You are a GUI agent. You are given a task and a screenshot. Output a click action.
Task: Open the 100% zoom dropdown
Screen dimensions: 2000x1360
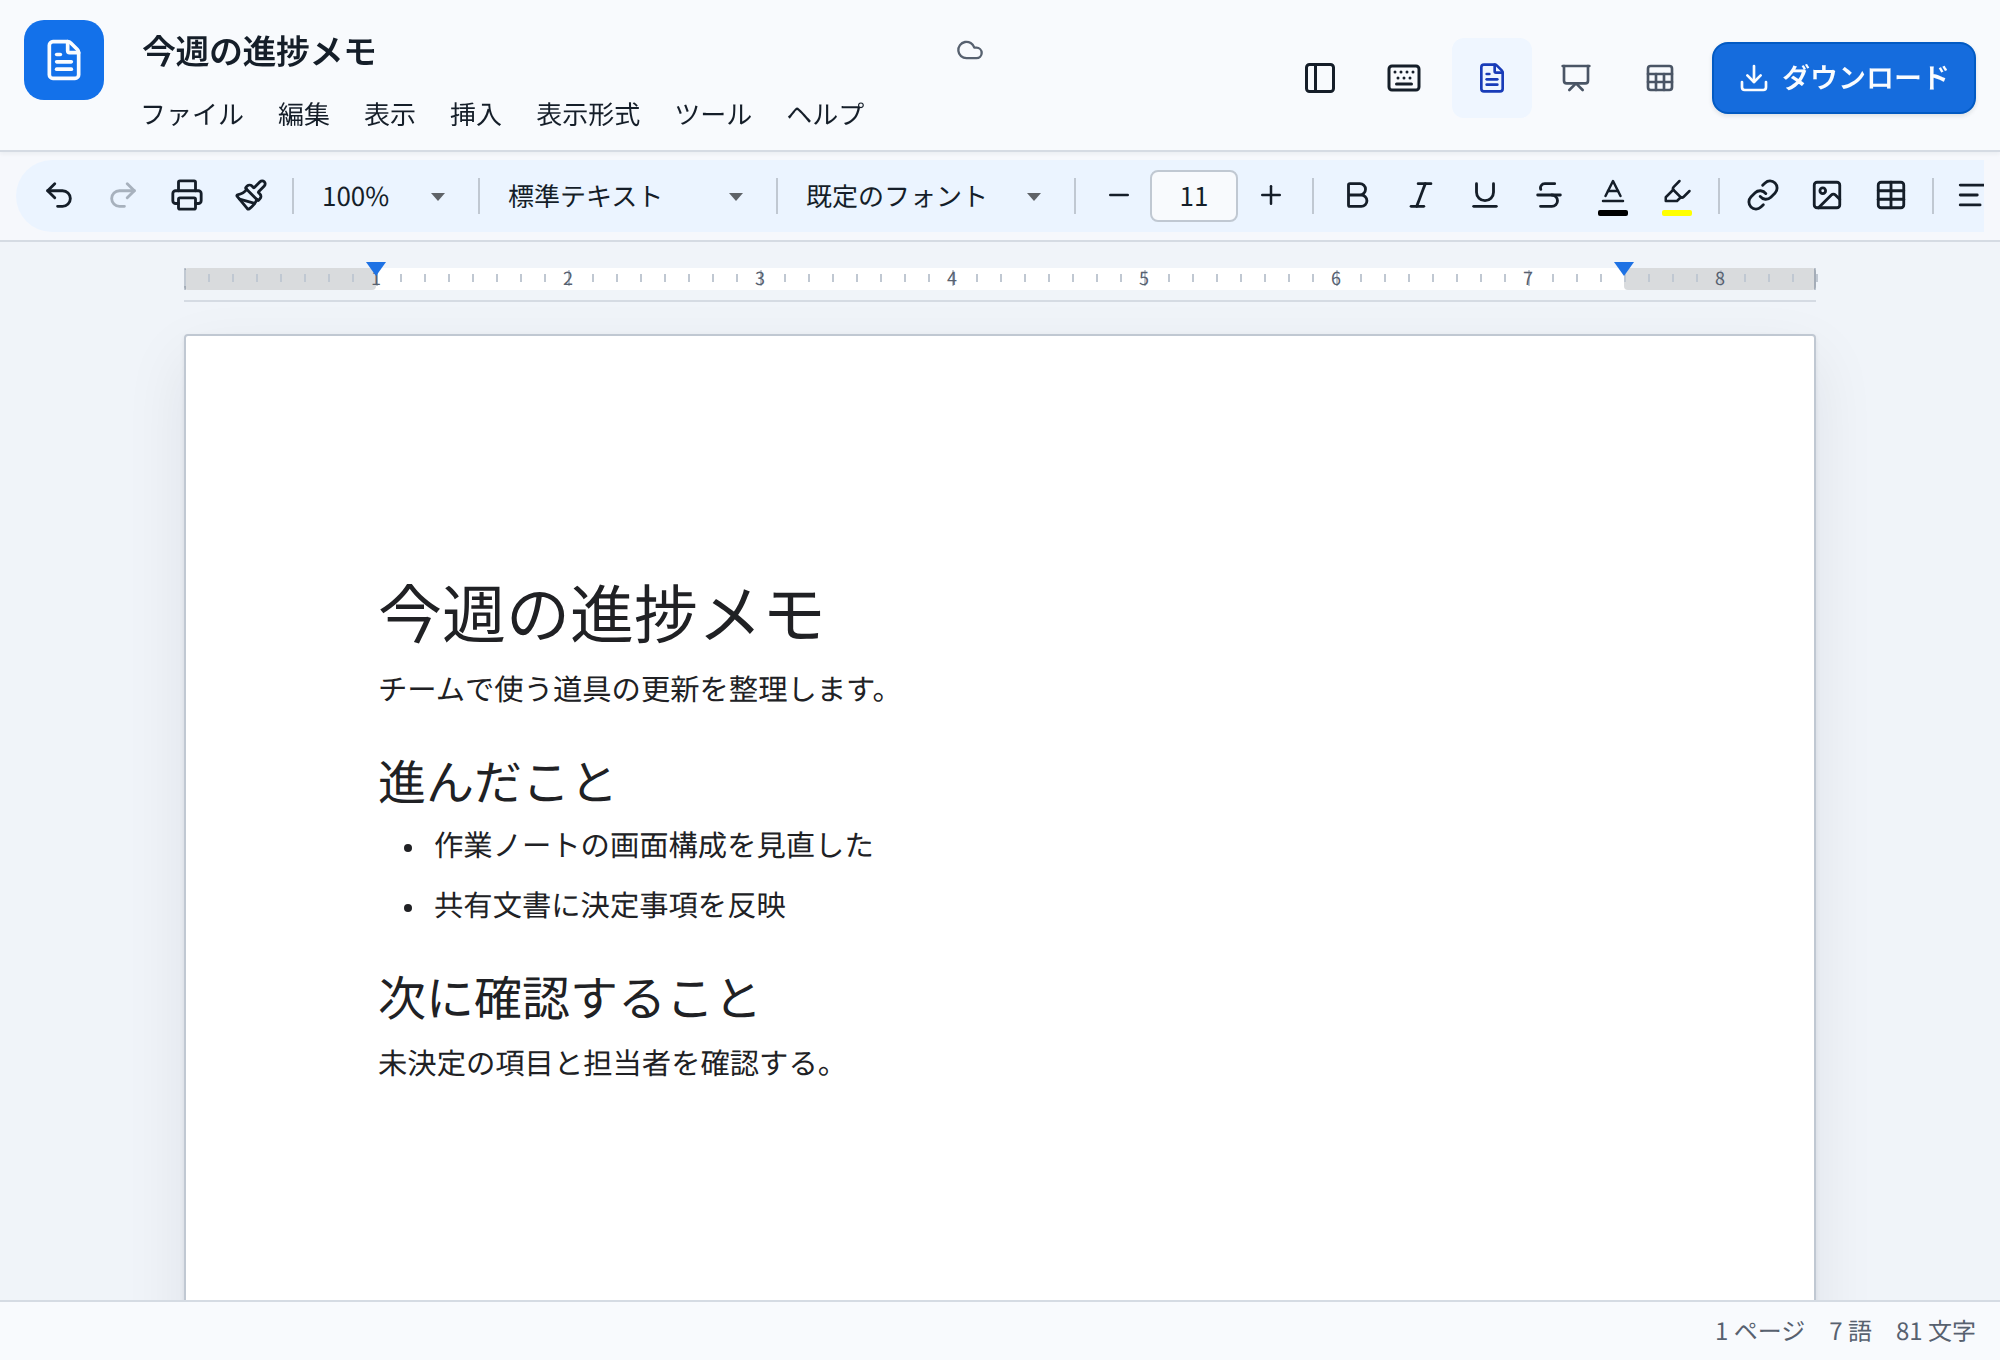[x=384, y=196]
